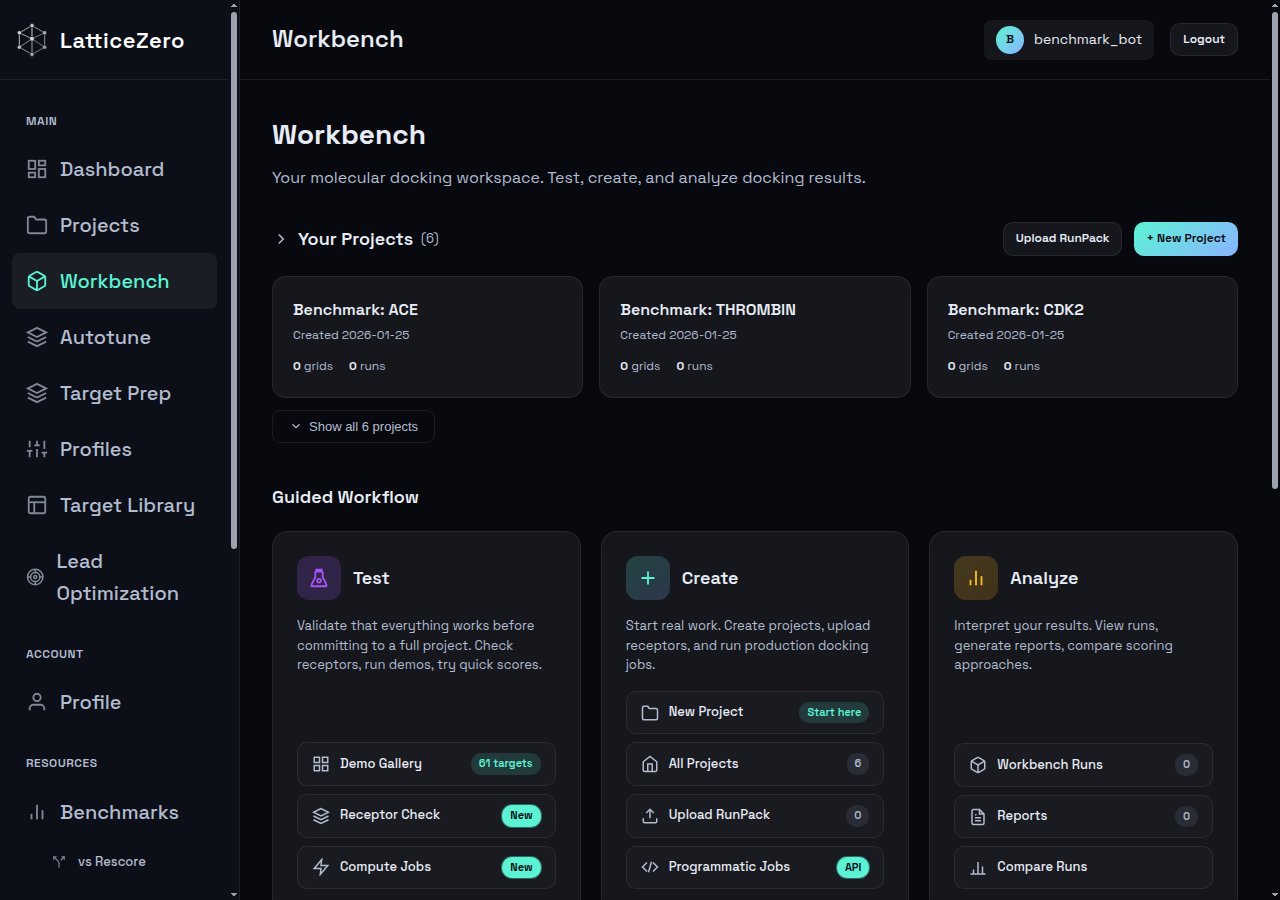Click the Profile person icon
Viewport: 1280px width, 900px height.
tap(37, 702)
